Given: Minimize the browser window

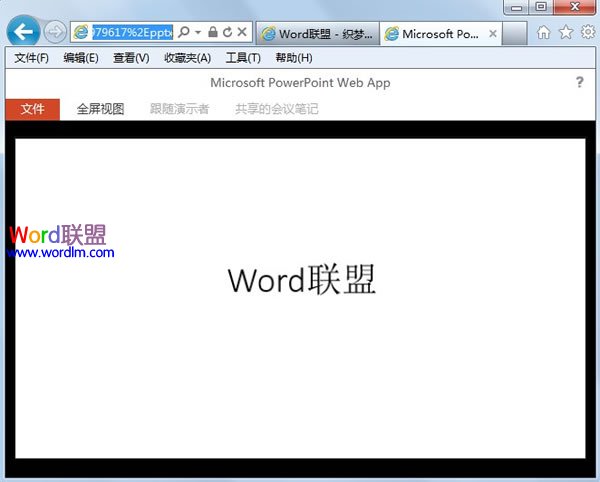Looking at the screenshot, I should coord(517,7).
